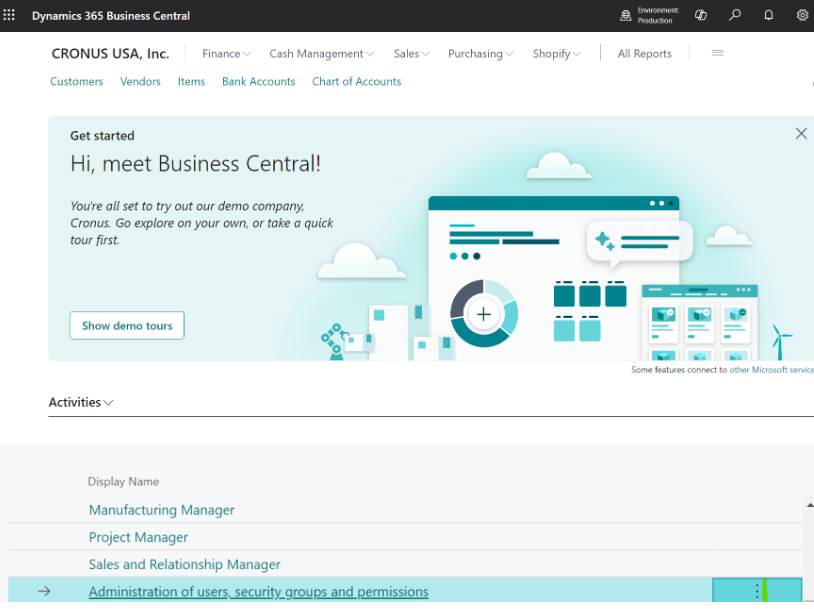
Task: Open the notifications bell
Action: (768, 15)
